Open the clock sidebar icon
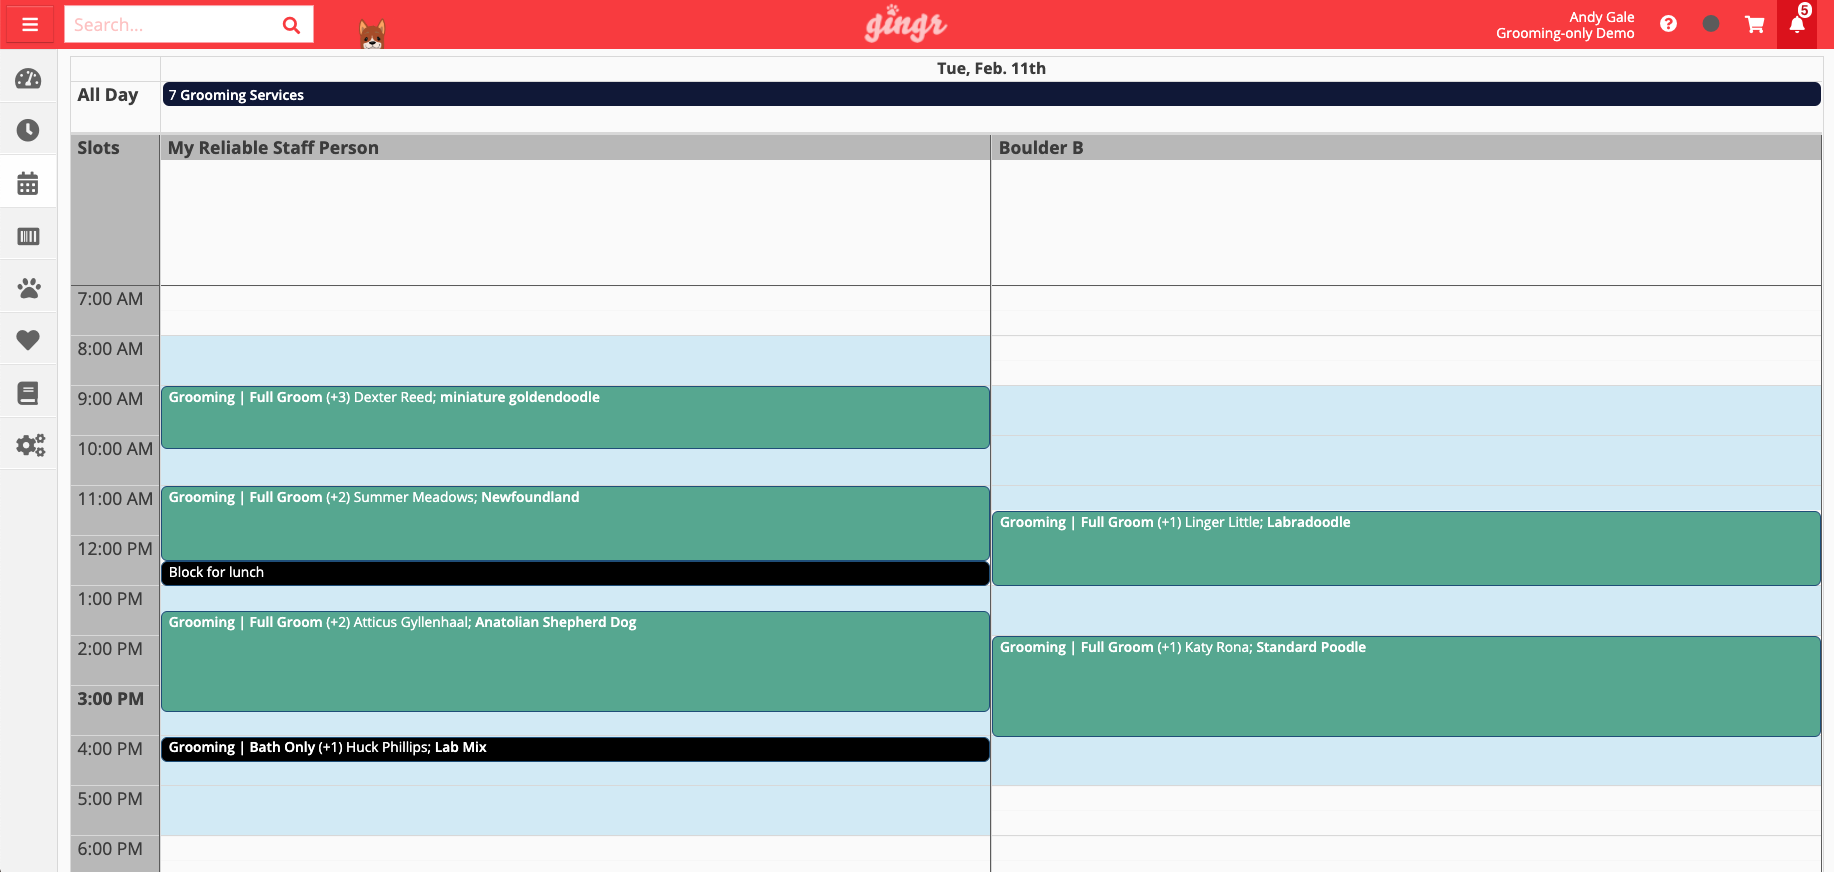This screenshot has height=872, width=1834. click(x=28, y=130)
